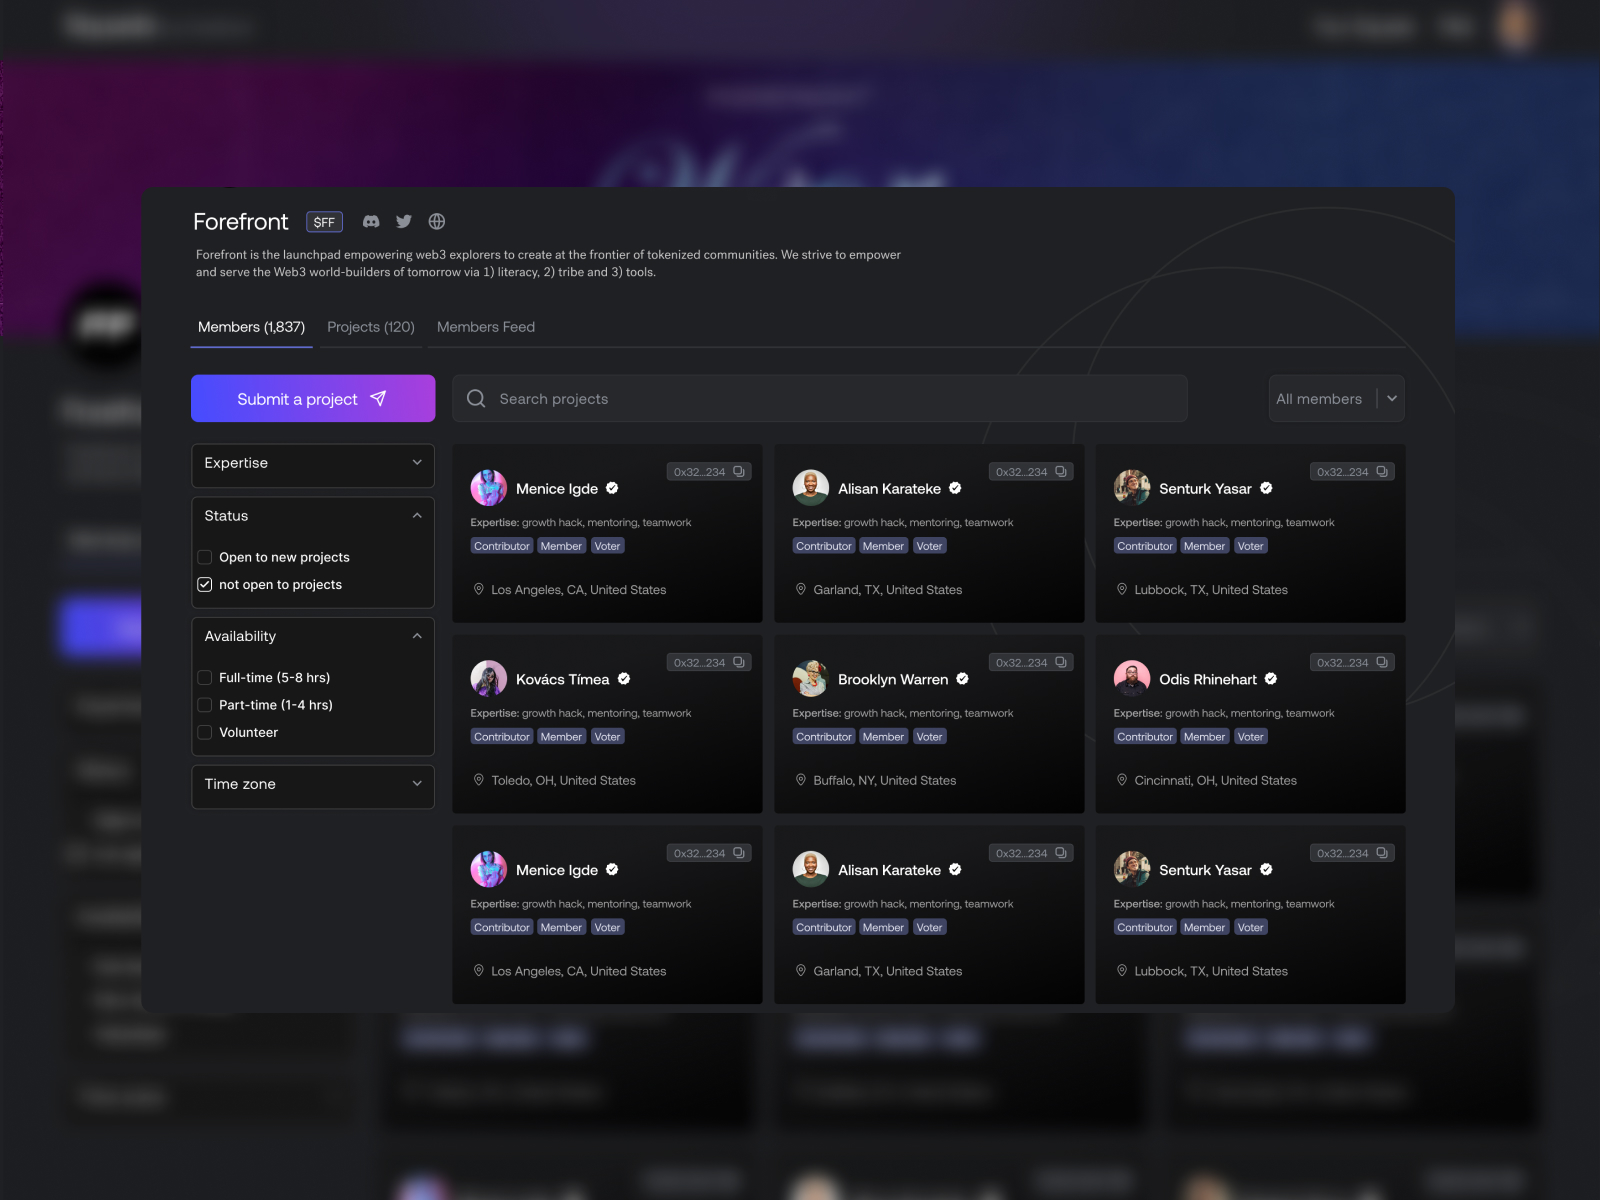Image resolution: width=1600 pixels, height=1200 pixels.
Task: Copy address on third-row Senturk Yasar card
Action: click(x=1382, y=853)
